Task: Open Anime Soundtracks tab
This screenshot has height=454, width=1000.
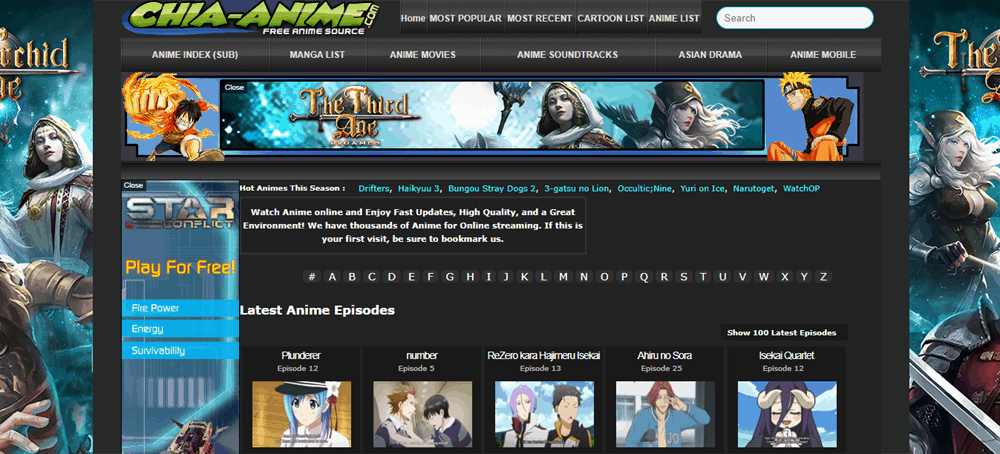Action: click(x=568, y=55)
